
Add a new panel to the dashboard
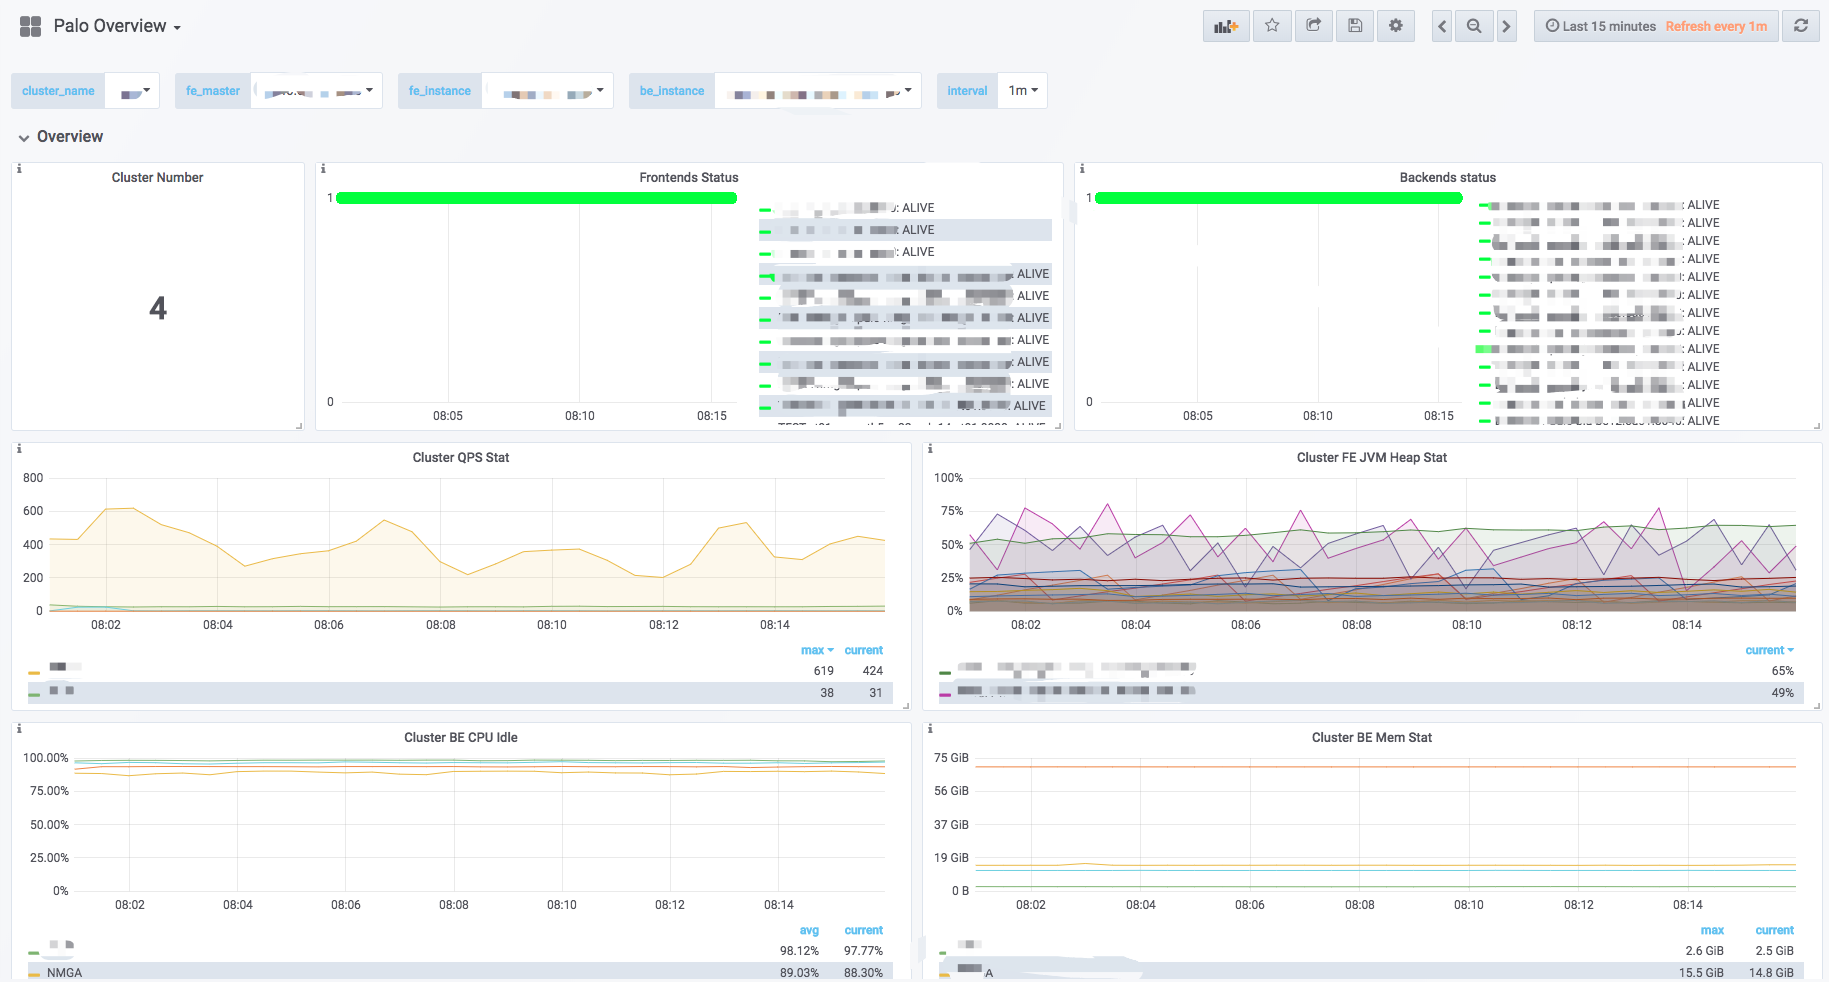[x=1226, y=25]
